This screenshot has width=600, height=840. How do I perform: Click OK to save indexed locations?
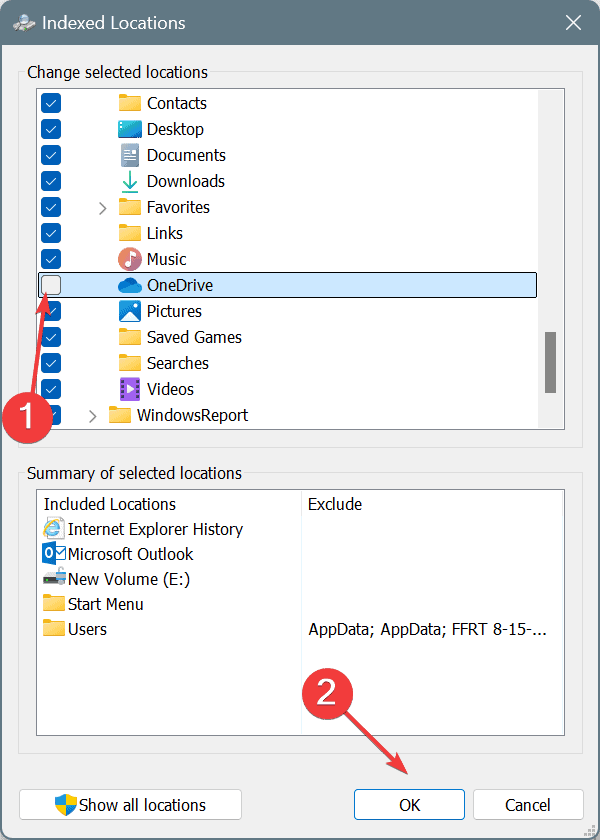[x=409, y=805]
